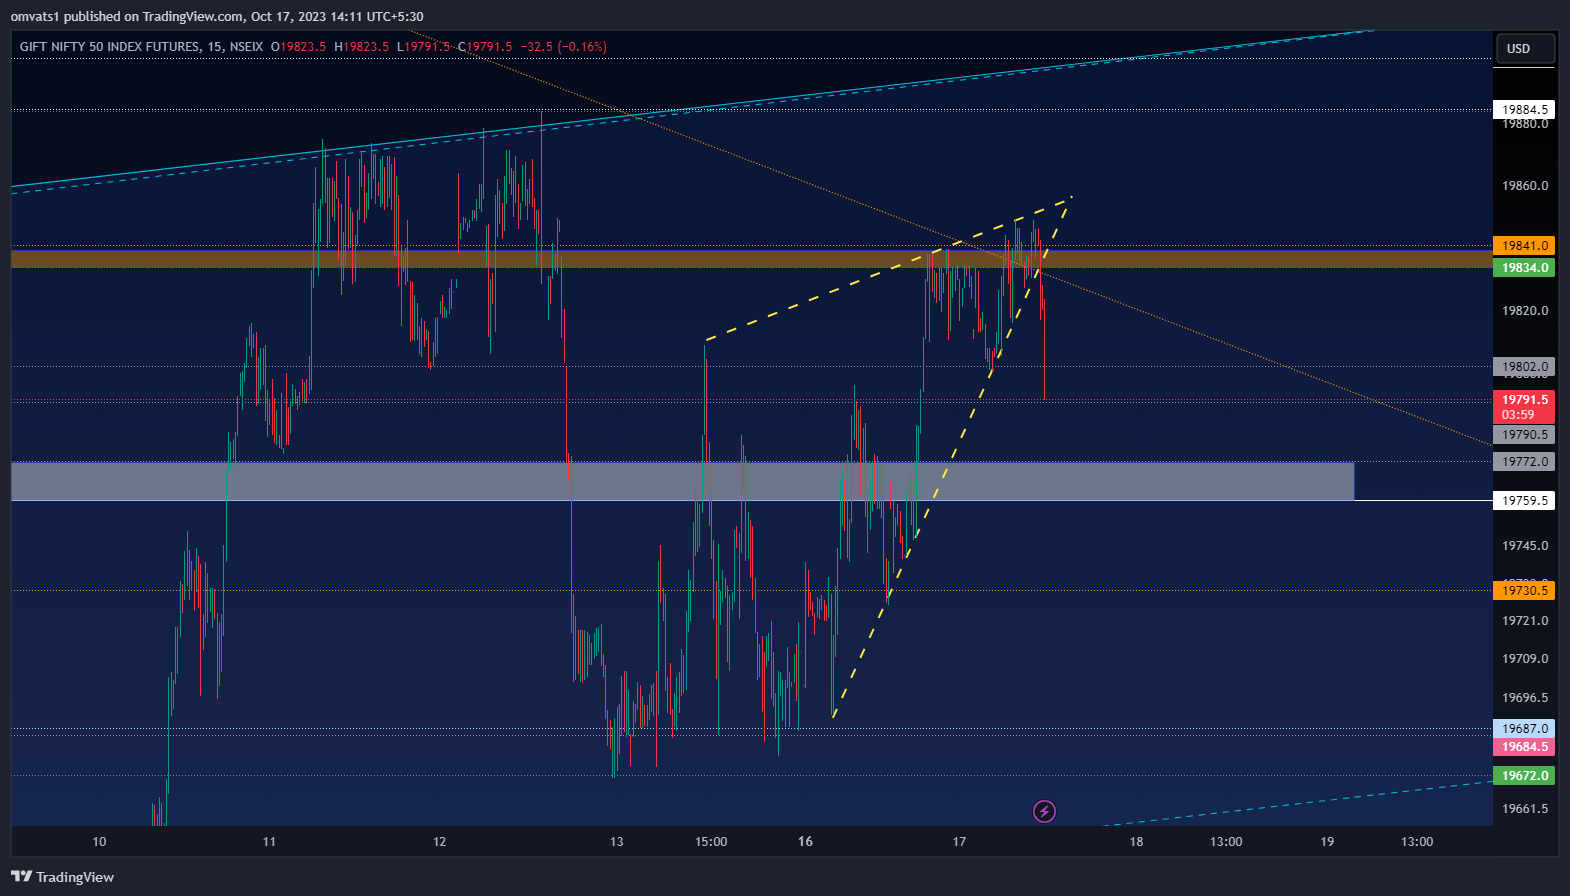This screenshot has width=1570, height=896.
Task: Click the 03:59 bar countdown timer
Action: [x=1518, y=415]
